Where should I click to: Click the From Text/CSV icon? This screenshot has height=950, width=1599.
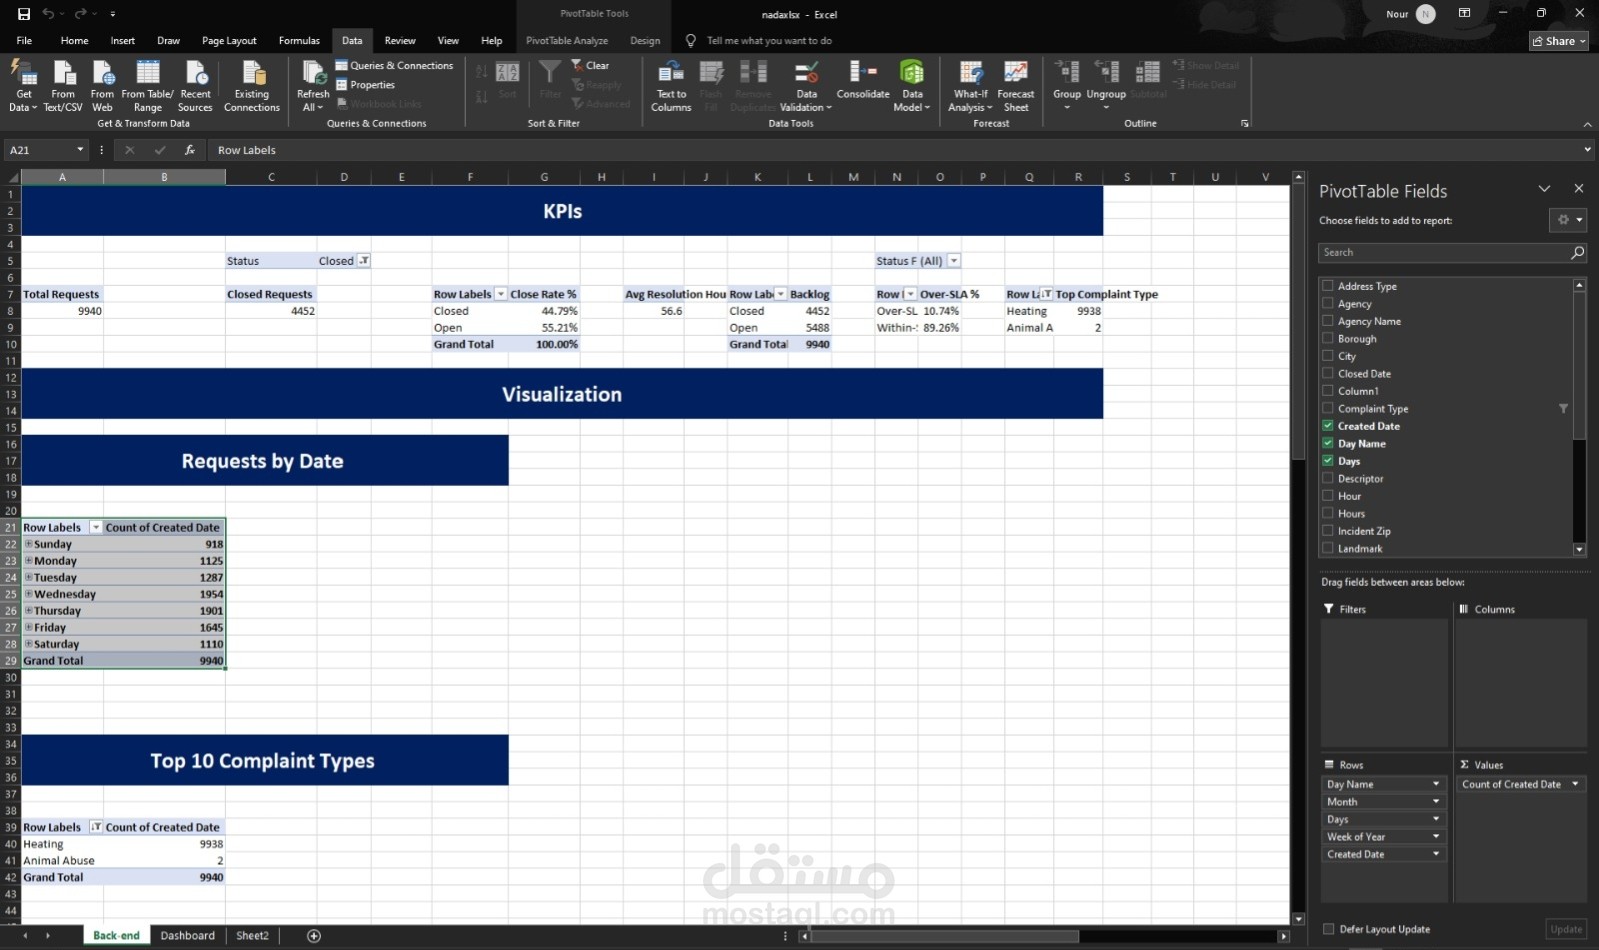pyautogui.click(x=63, y=86)
